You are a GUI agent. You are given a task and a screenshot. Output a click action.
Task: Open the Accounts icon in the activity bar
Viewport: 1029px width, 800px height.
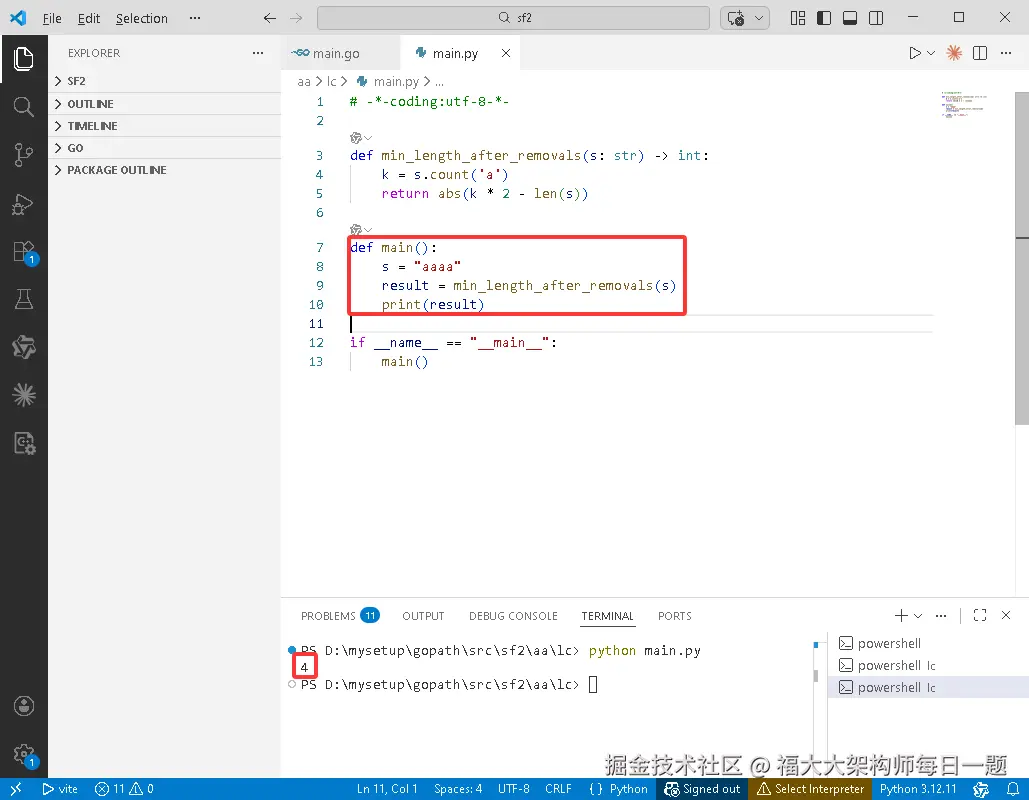24,705
